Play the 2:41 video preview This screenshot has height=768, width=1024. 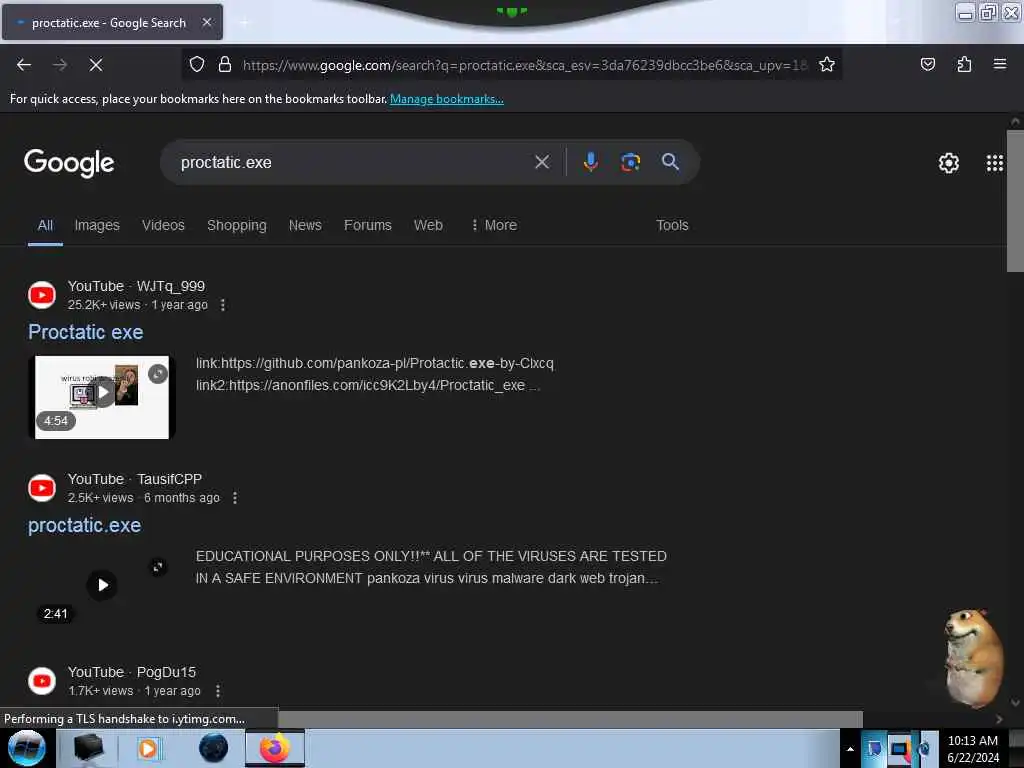pyautogui.click(x=102, y=585)
